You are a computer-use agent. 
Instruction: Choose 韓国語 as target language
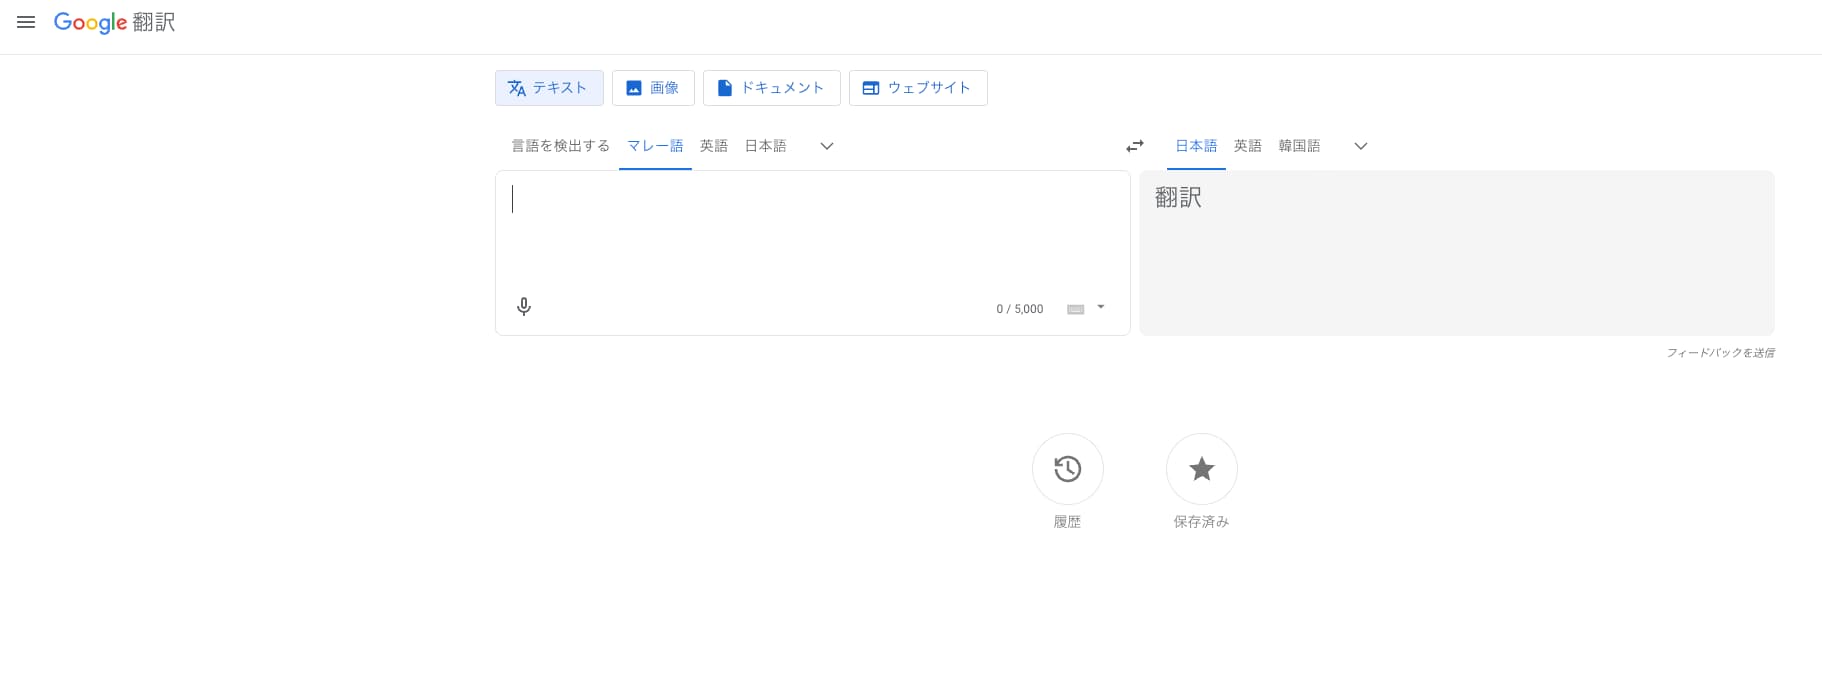[x=1299, y=146]
